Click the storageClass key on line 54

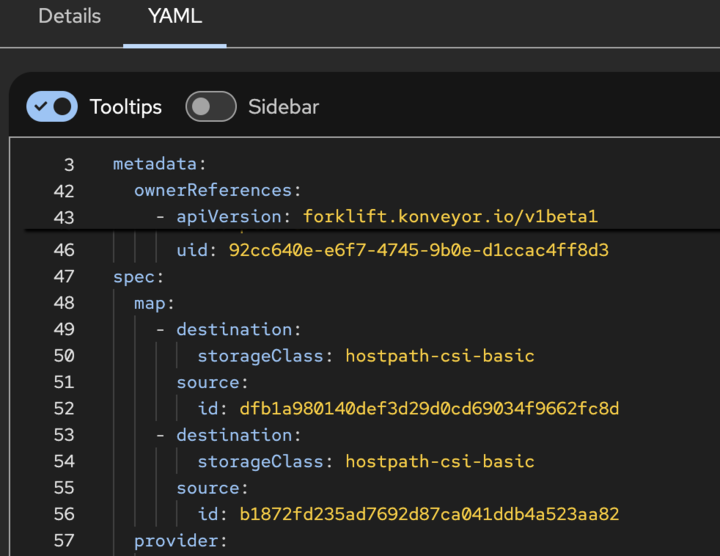pyautogui.click(x=260, y=461)
